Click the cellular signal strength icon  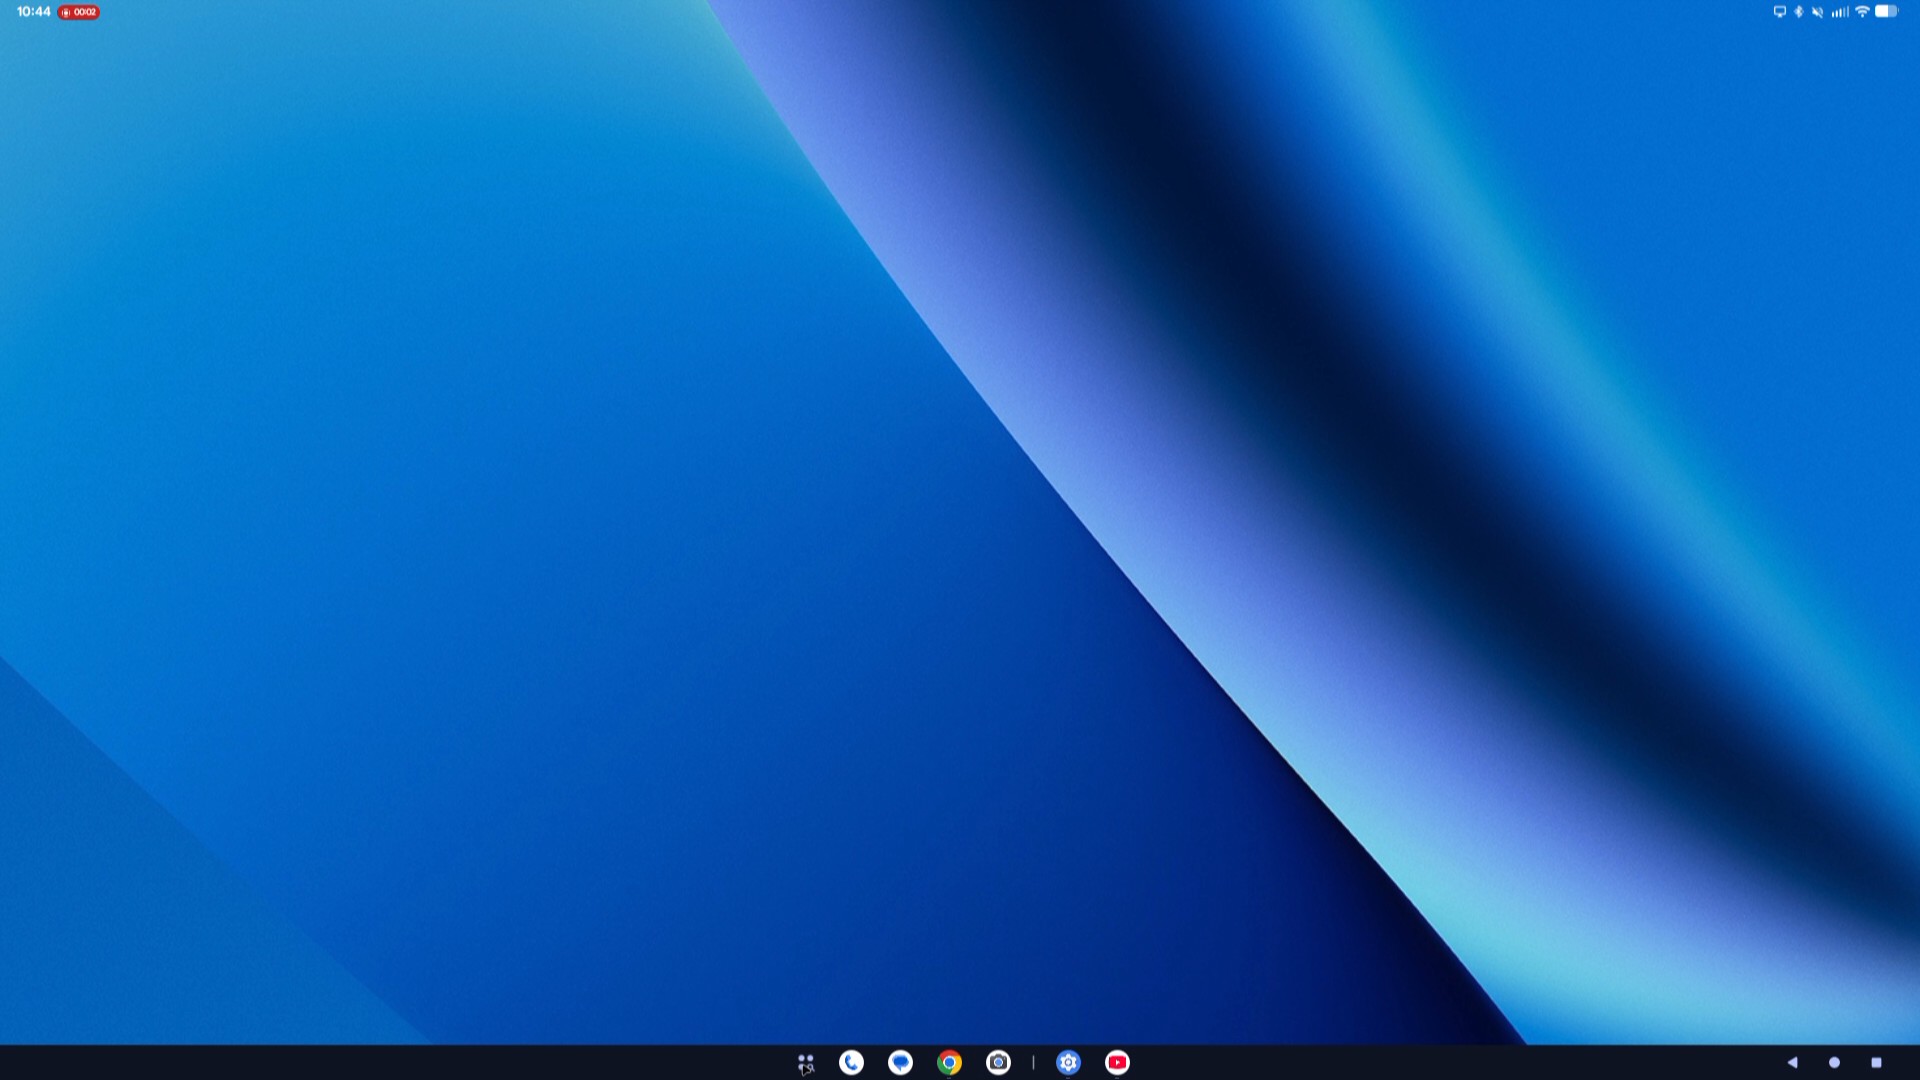click(1840, 12)
